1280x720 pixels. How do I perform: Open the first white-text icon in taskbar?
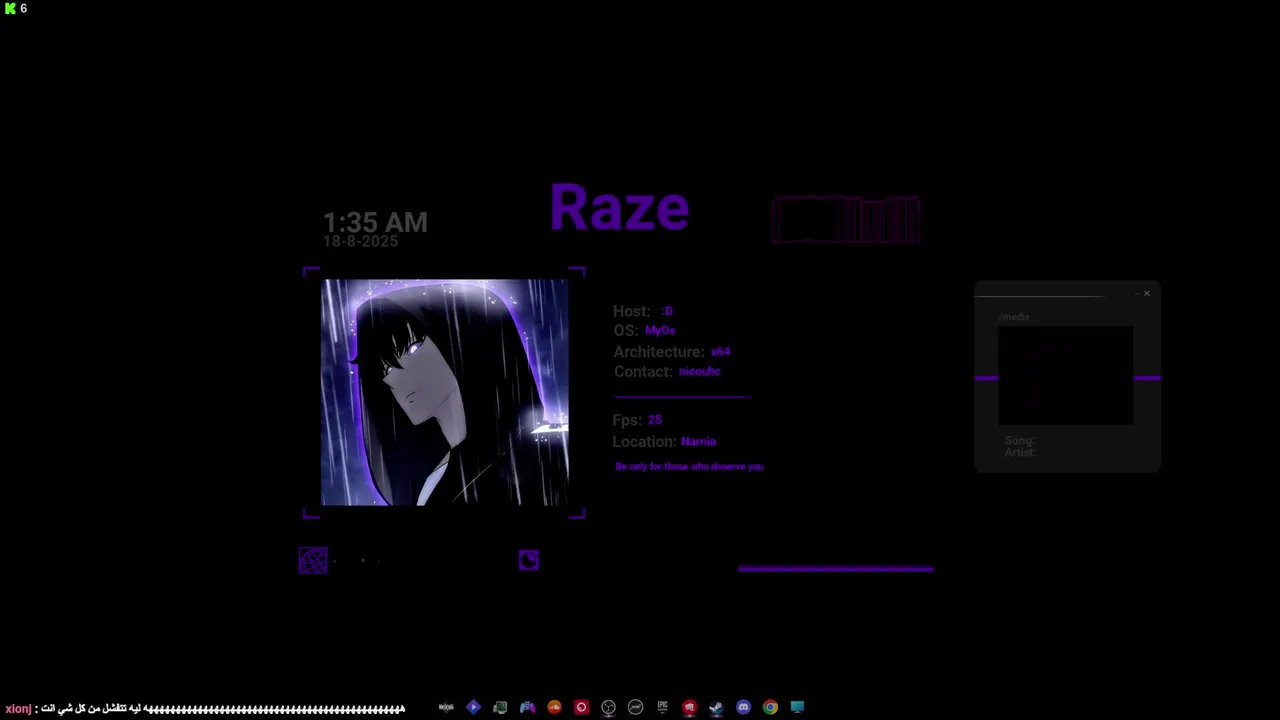446,707
